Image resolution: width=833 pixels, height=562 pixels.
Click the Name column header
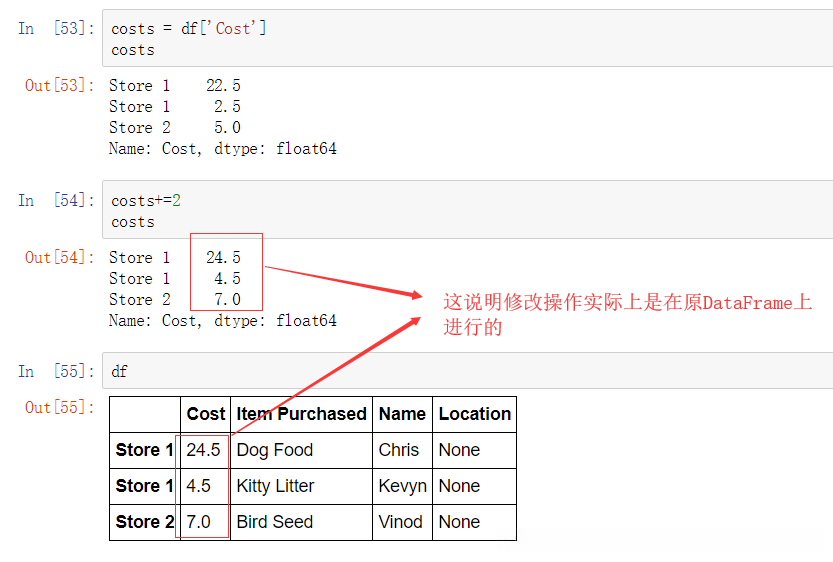click(x=402, y=414)
